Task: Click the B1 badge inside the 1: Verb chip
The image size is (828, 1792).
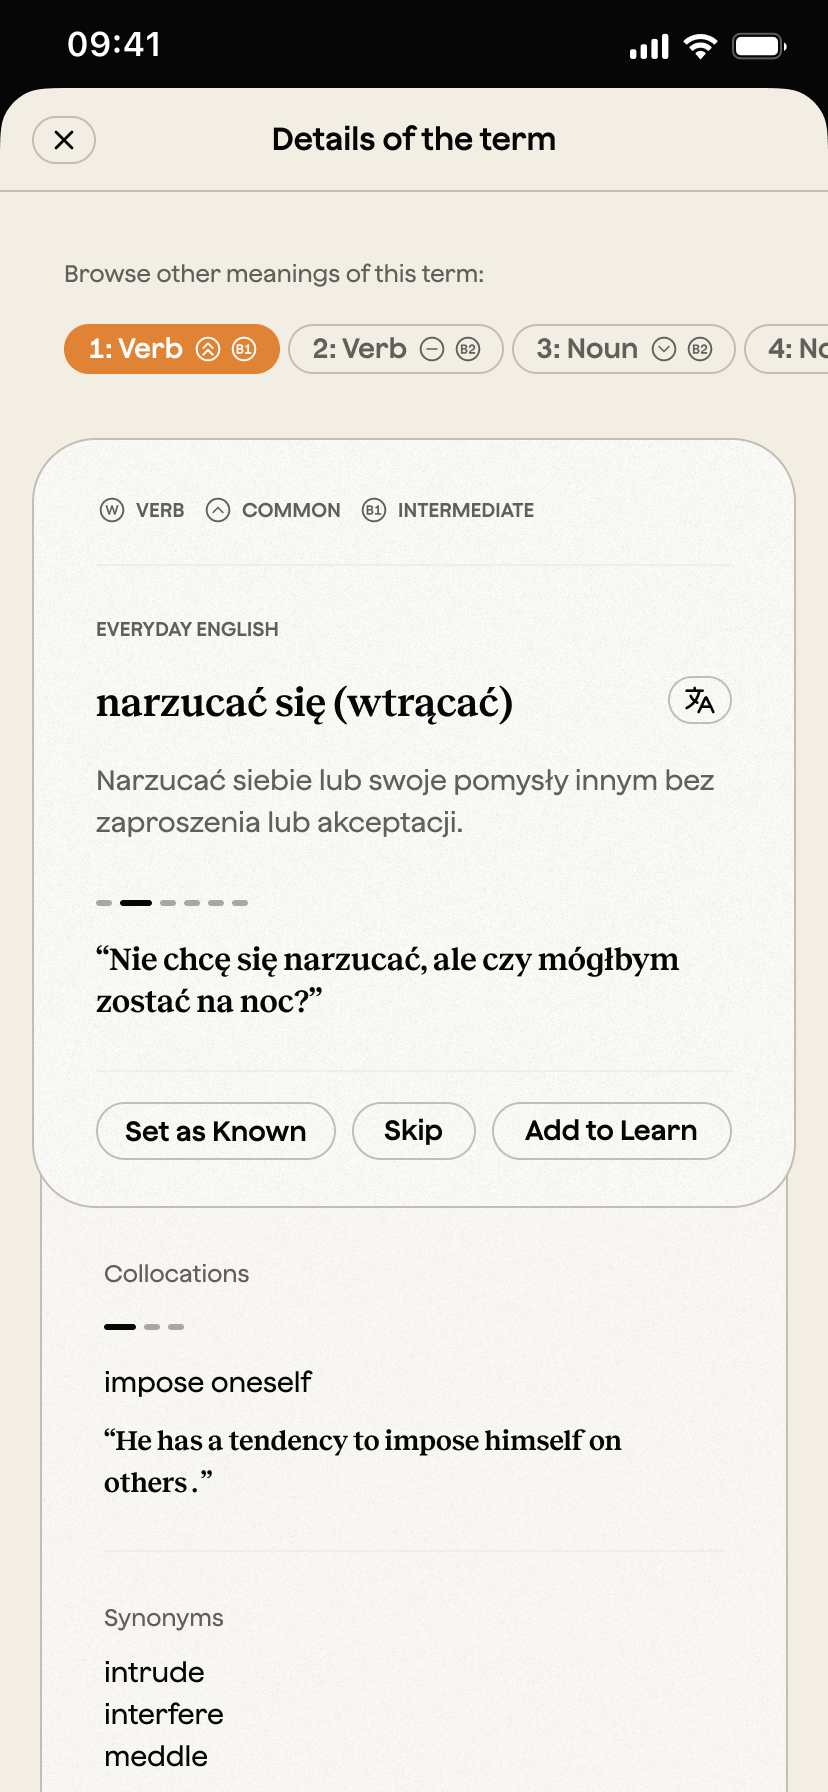Action: point(243,349)
